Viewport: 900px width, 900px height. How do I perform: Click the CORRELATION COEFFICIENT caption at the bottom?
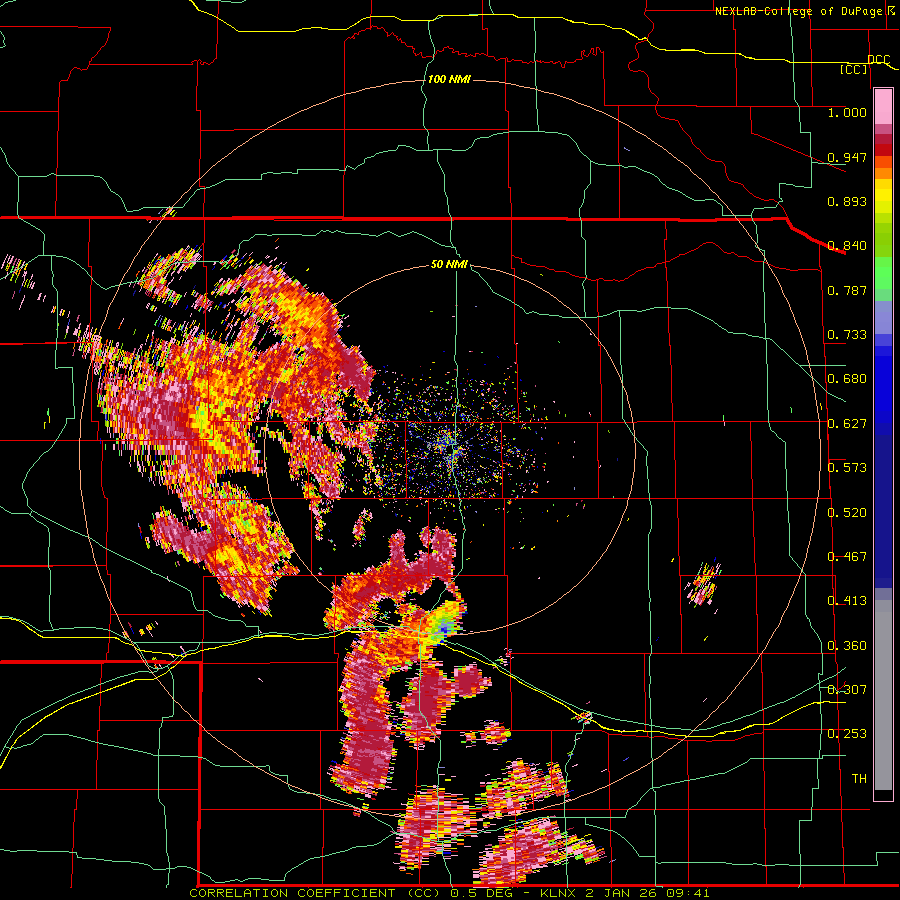pyautogui.click(x=449, y=893)
